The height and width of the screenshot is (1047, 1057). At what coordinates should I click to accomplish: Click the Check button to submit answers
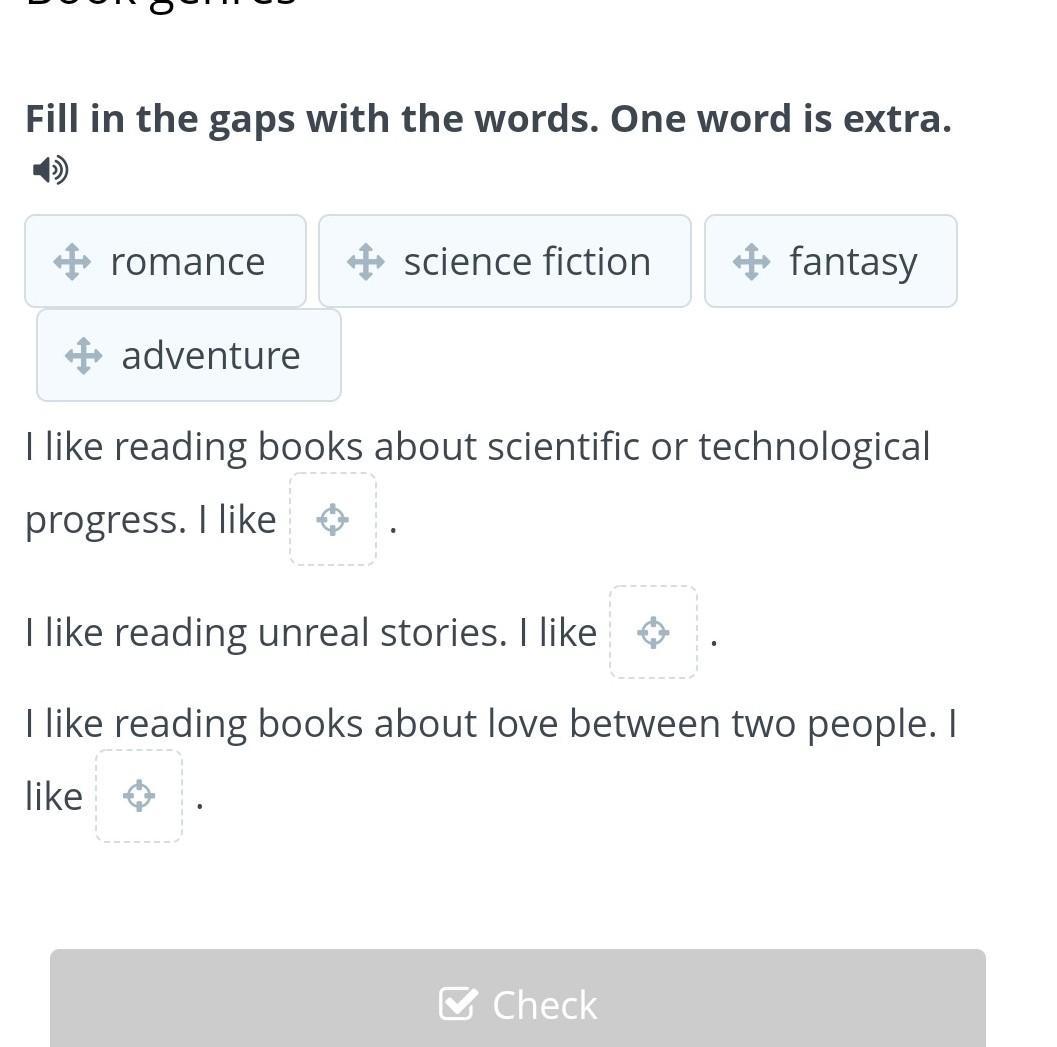pos(518,998)
